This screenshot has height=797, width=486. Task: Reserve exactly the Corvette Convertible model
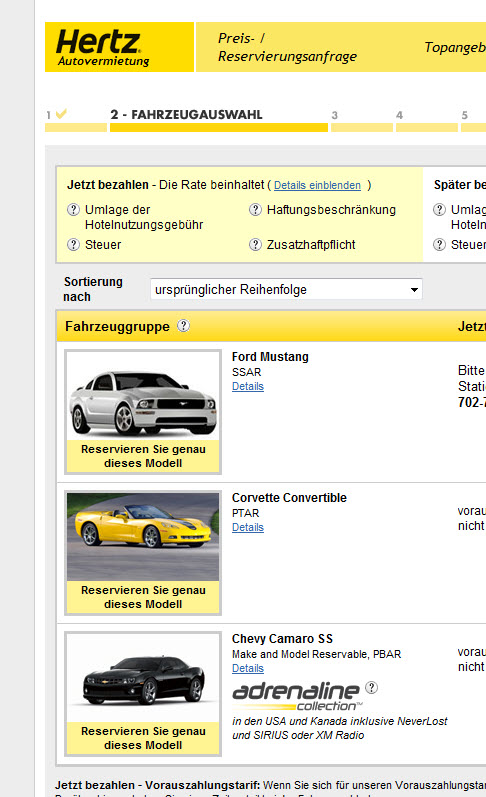(143, 597)
